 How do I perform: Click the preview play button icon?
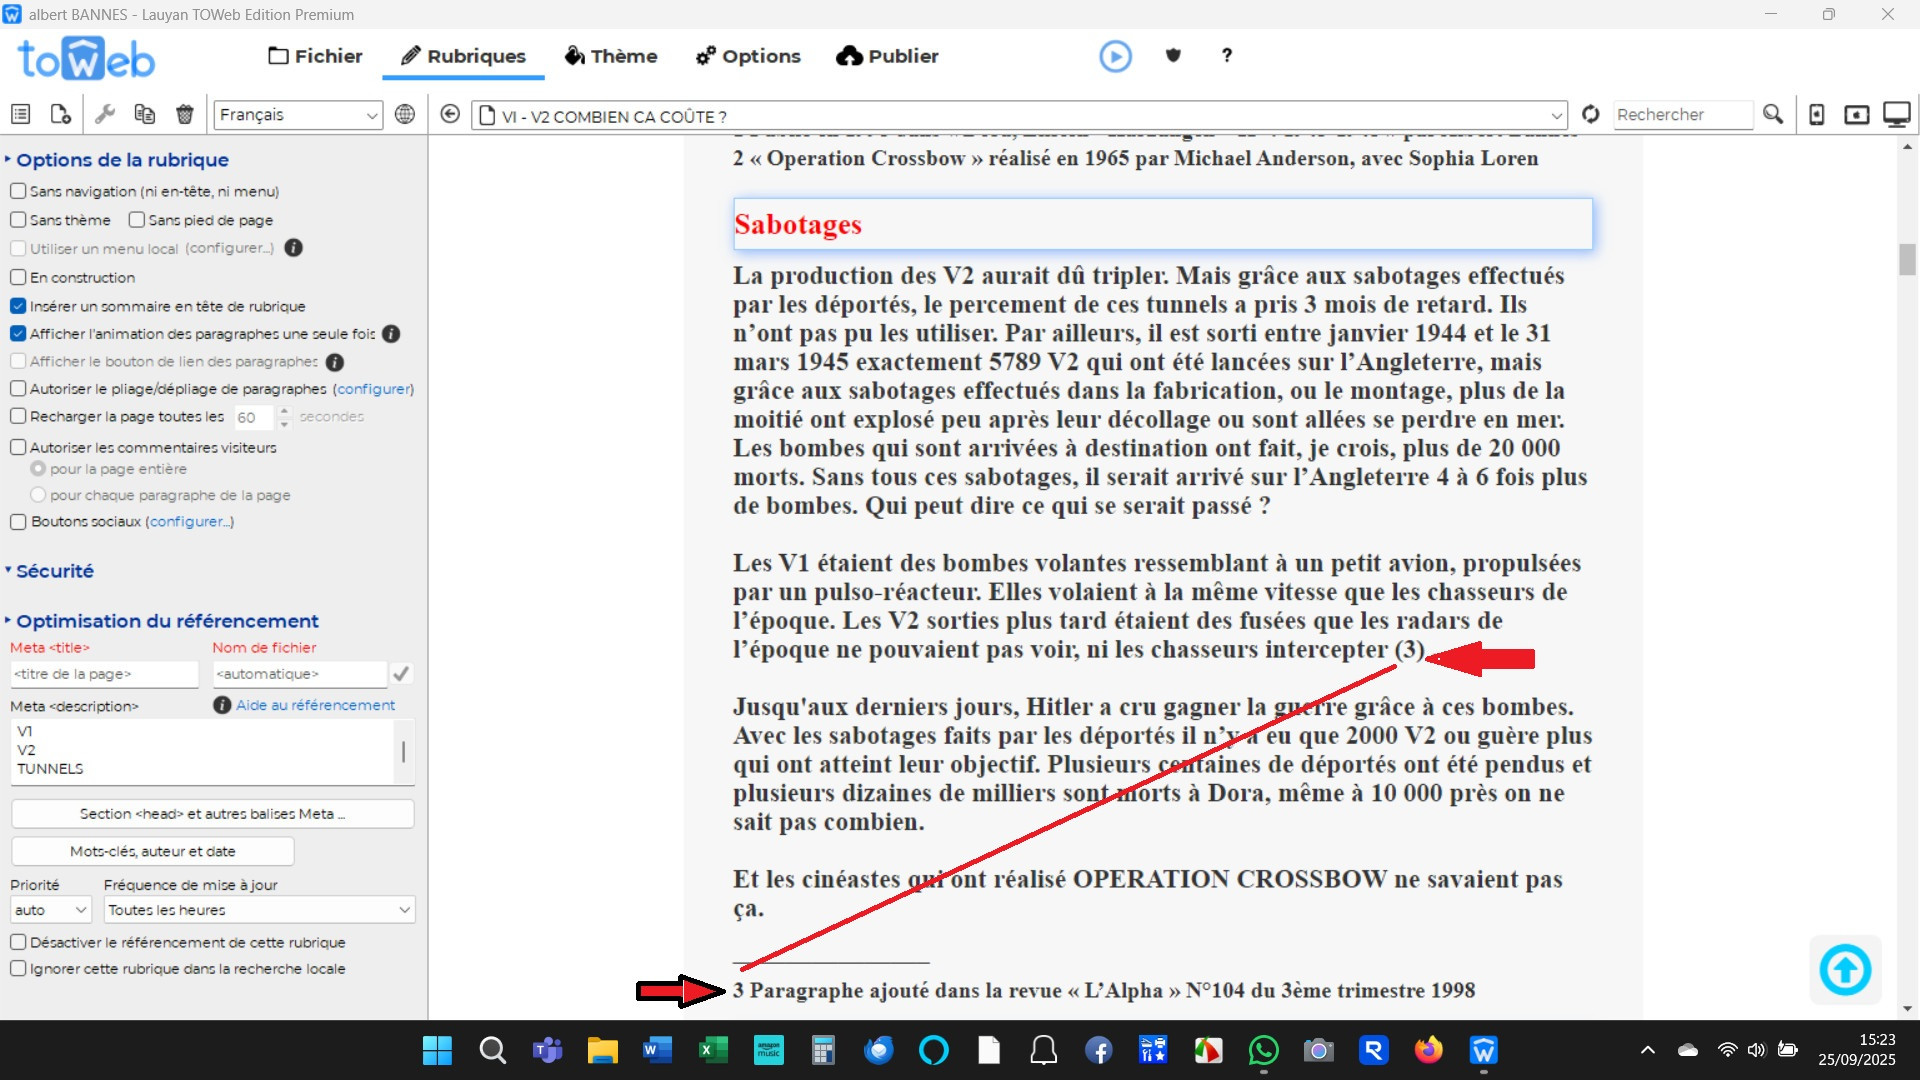[x=1115, y=56]
